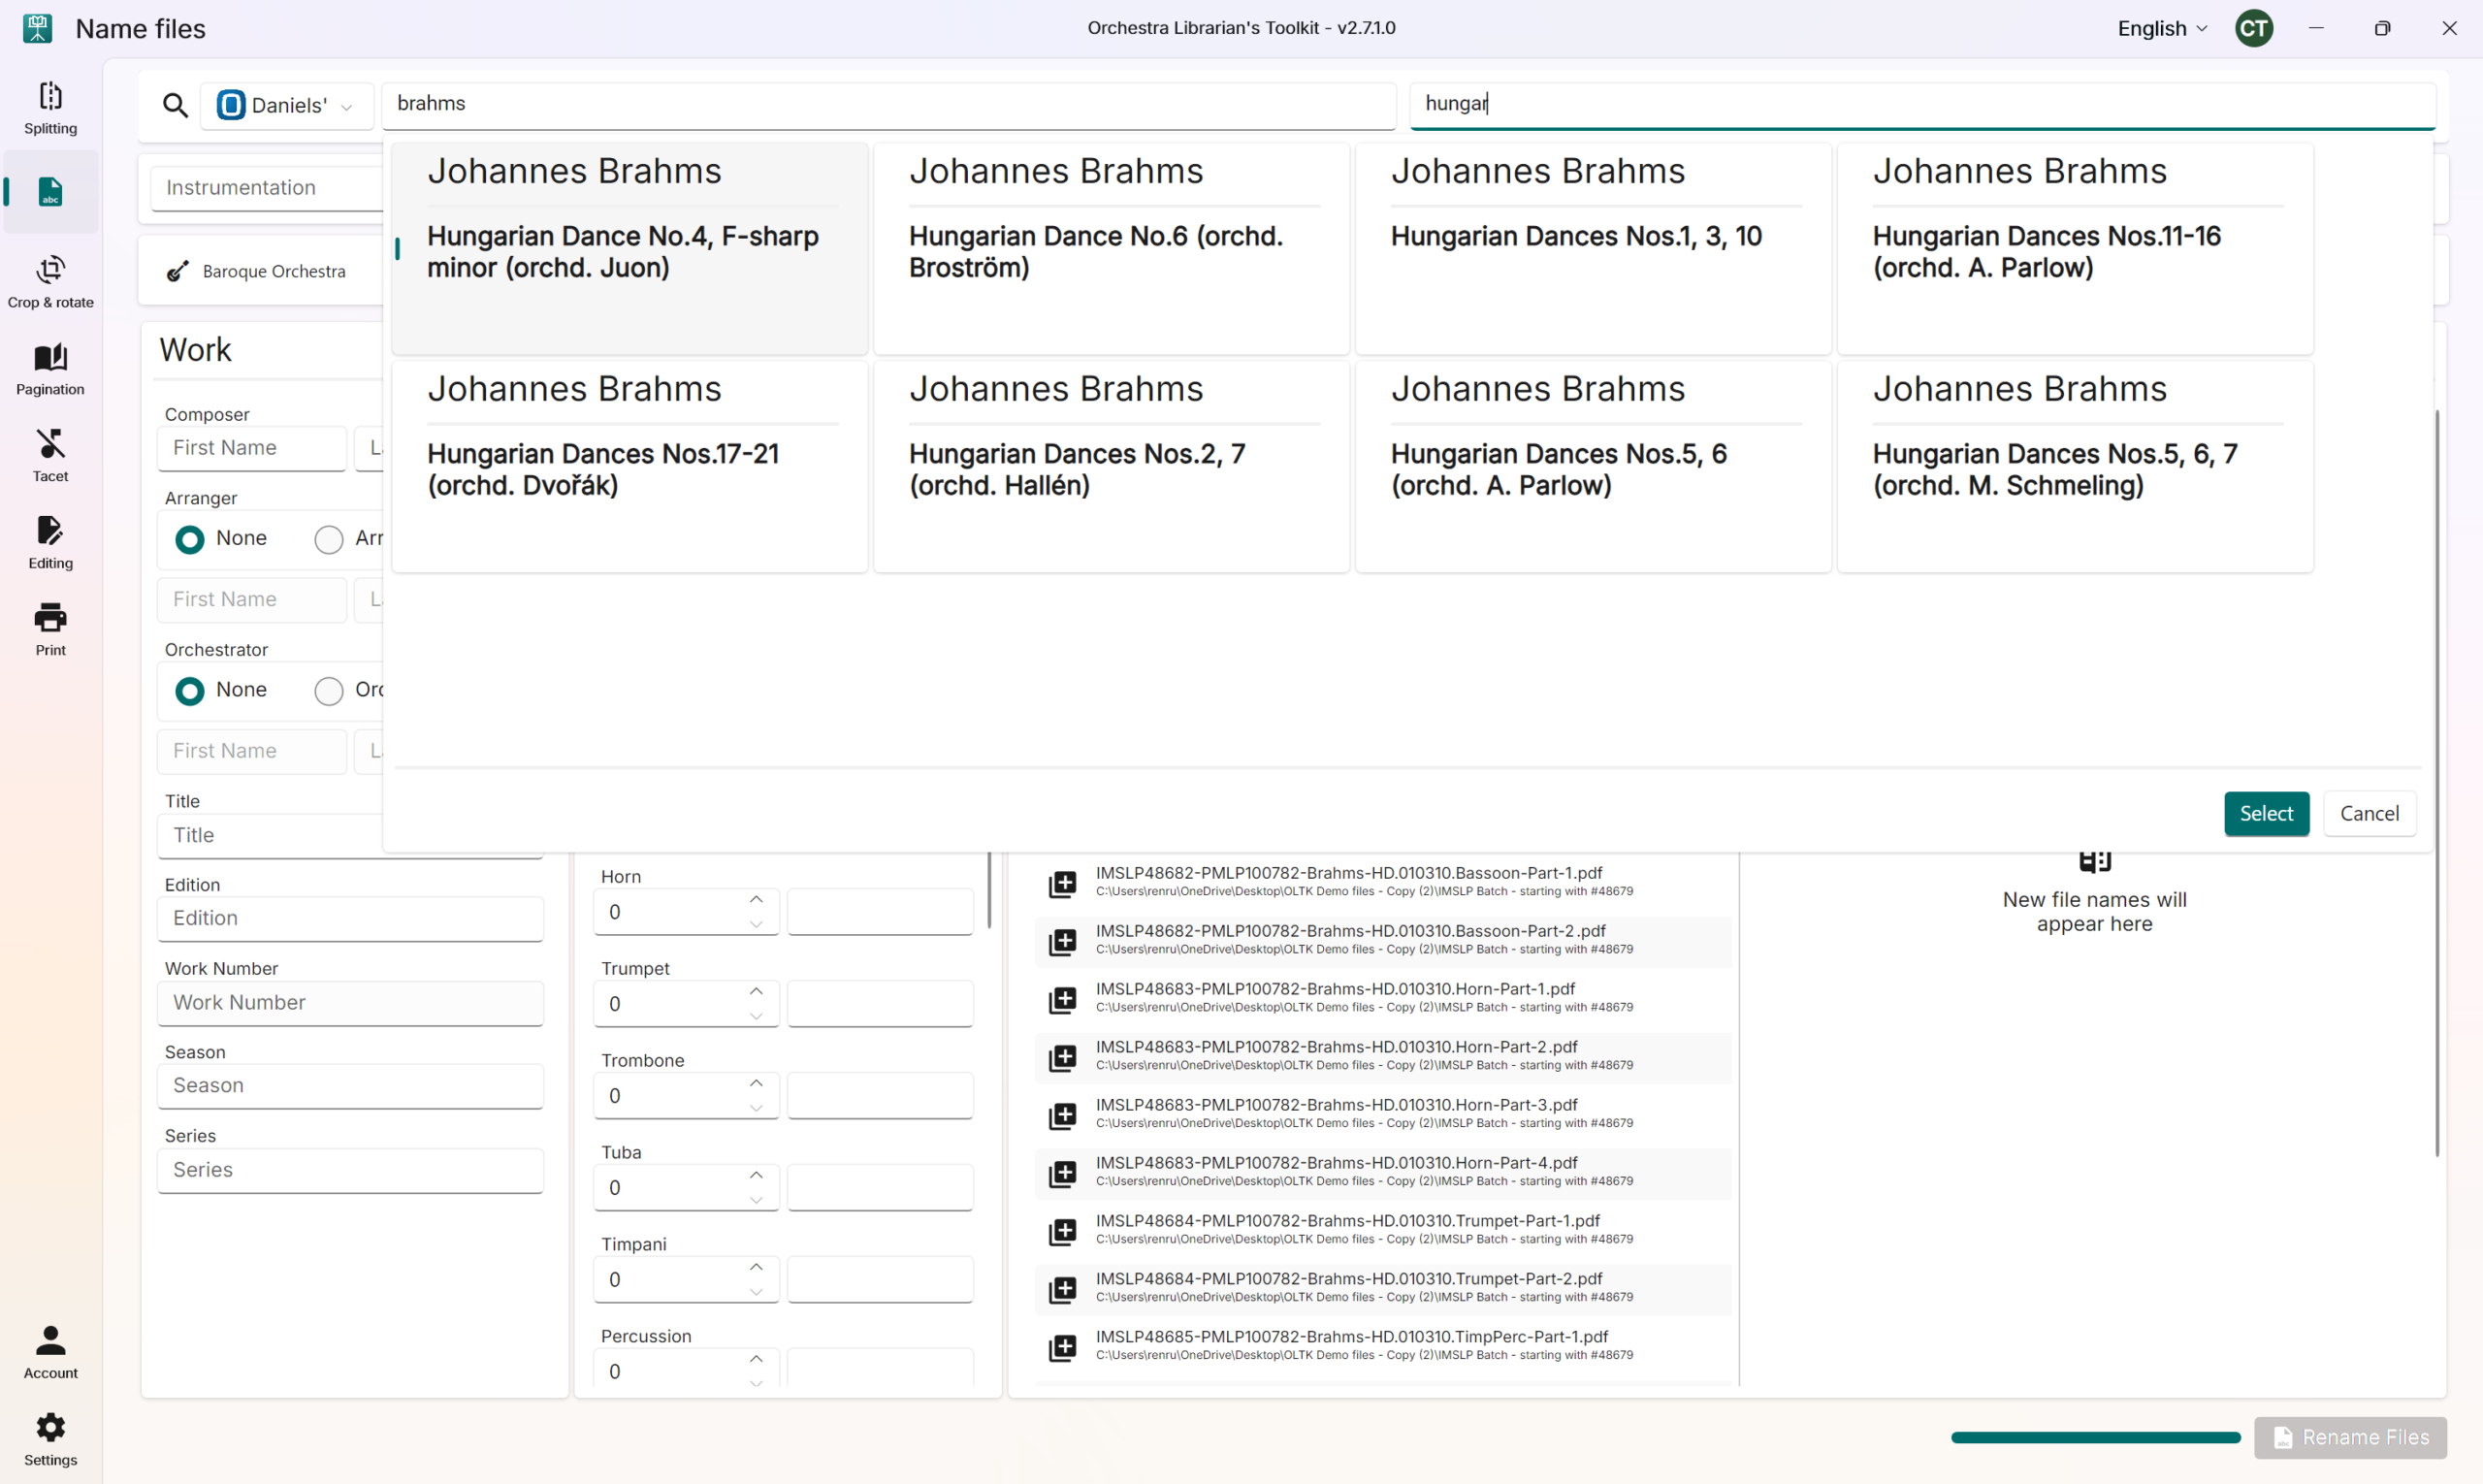The height and width of the screenshot is (1484, 2483).
Task: Choose Hungarian Dance No.4 F-sharp minor result
Action: tap(629, 249)
